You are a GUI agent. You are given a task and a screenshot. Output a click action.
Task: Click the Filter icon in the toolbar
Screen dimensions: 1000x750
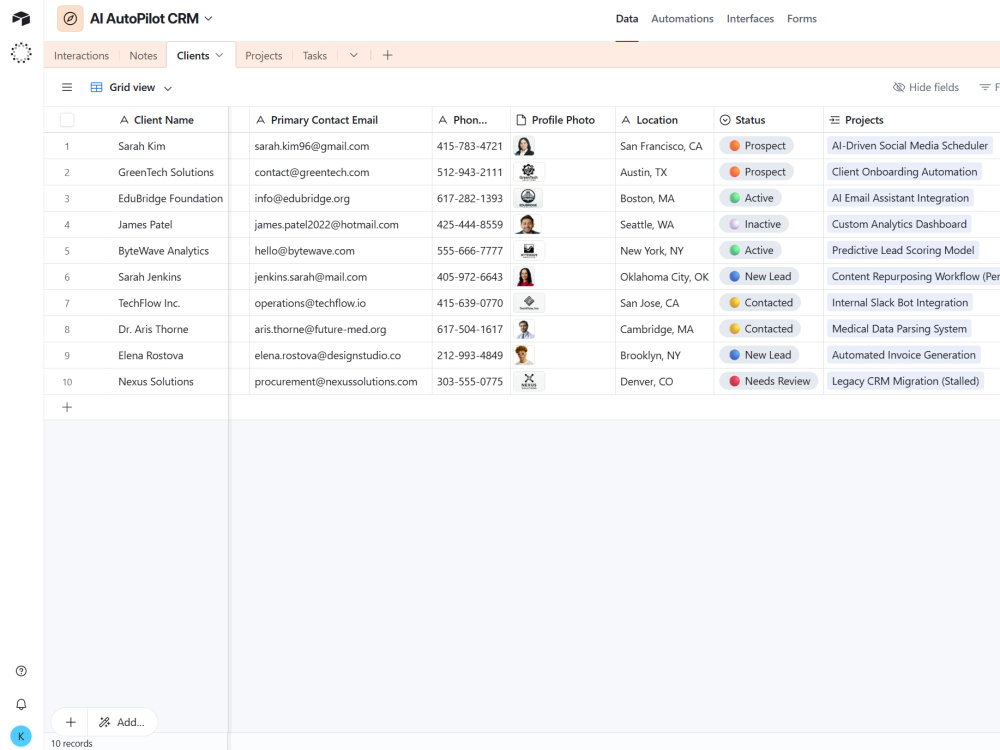(985, 87)
